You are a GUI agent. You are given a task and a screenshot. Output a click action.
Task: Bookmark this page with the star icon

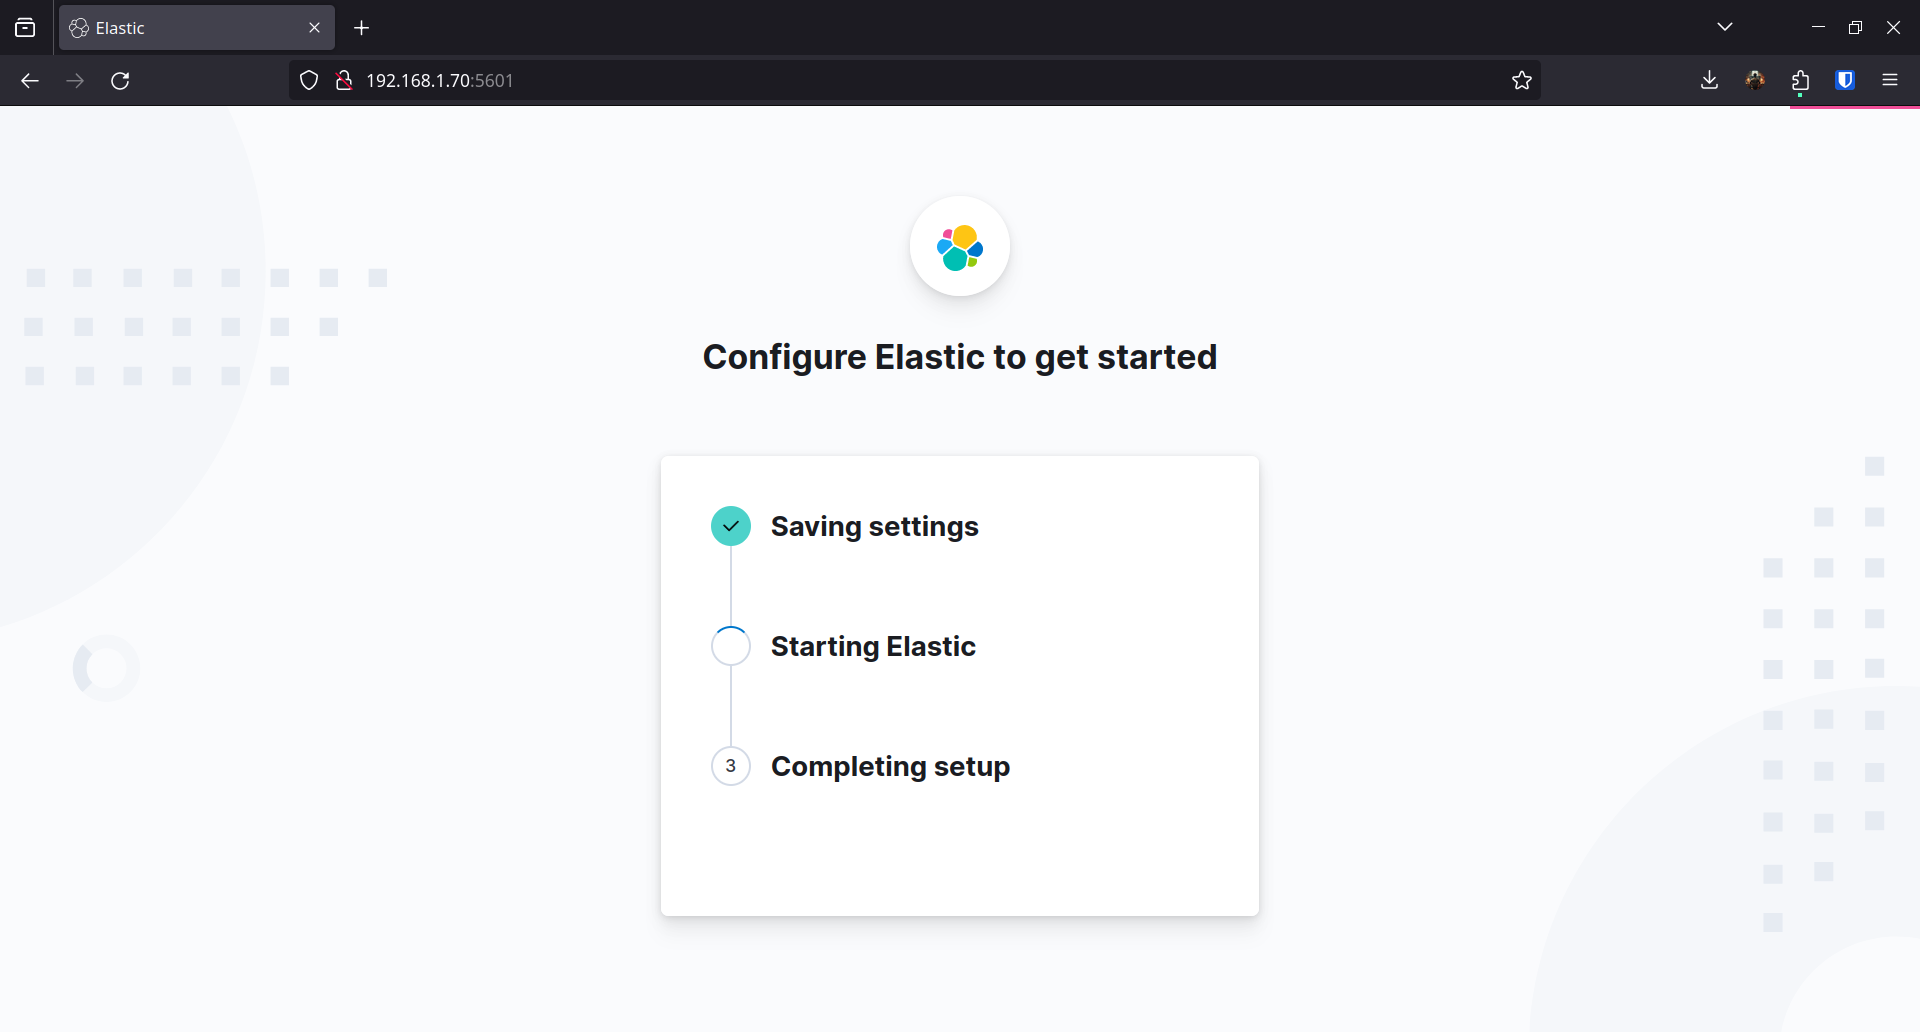pos(1521,81)
